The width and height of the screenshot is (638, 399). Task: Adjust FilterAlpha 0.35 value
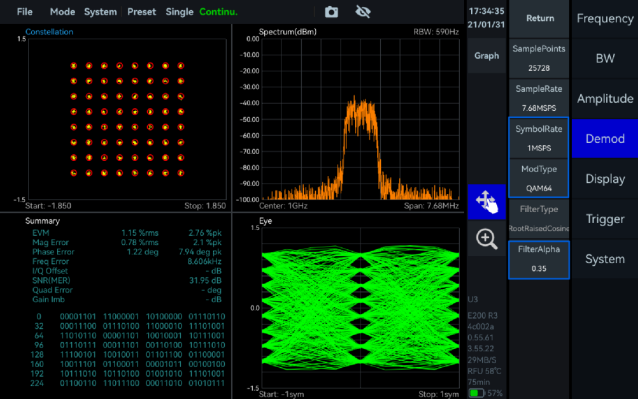(539, 259)
